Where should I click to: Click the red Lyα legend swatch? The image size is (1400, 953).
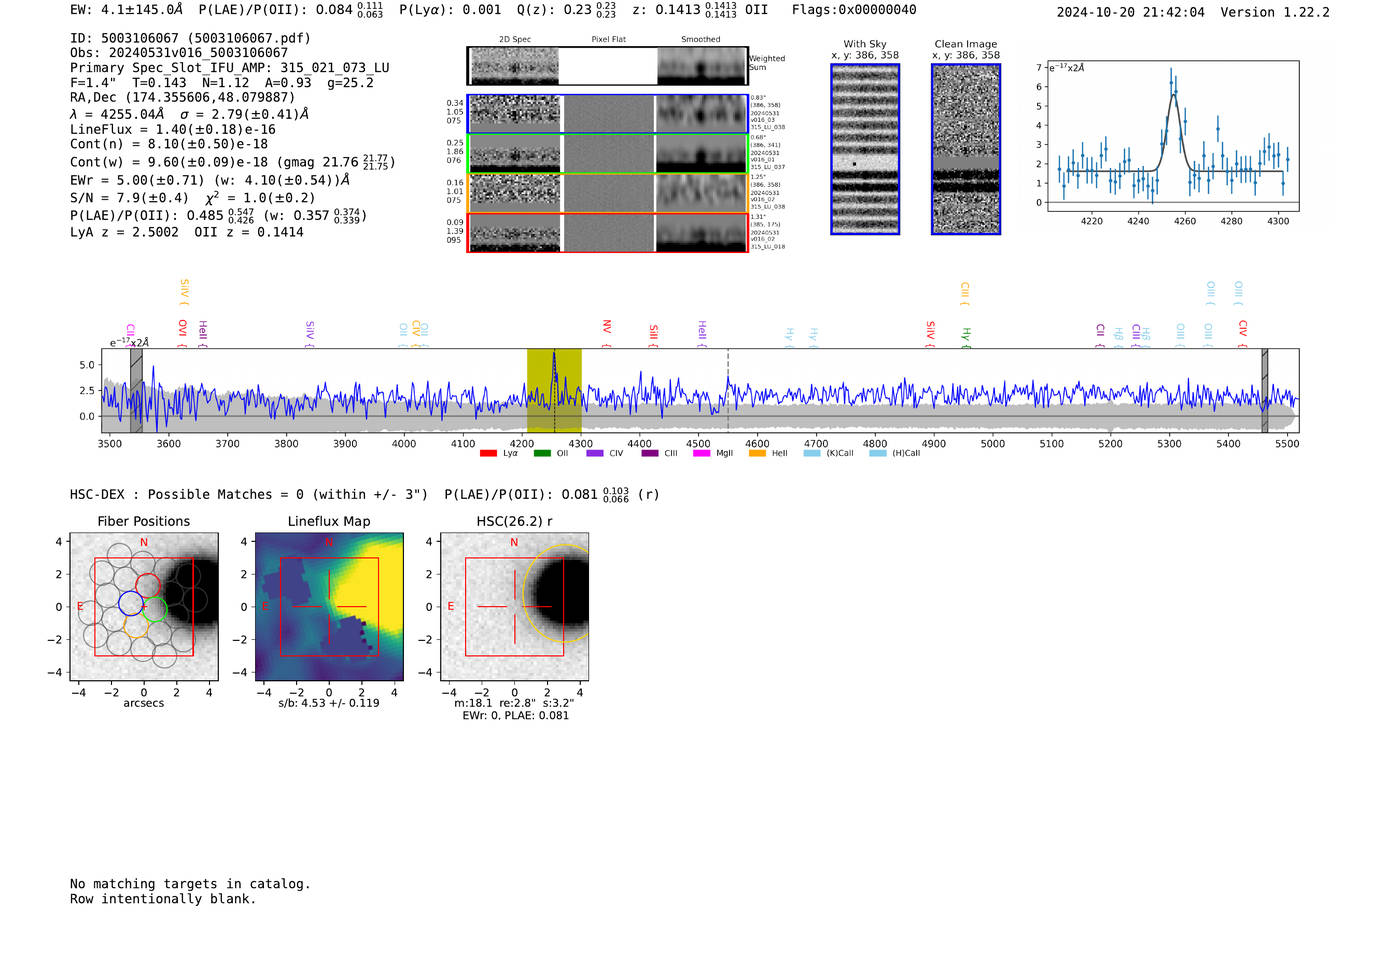pos(488,453)
